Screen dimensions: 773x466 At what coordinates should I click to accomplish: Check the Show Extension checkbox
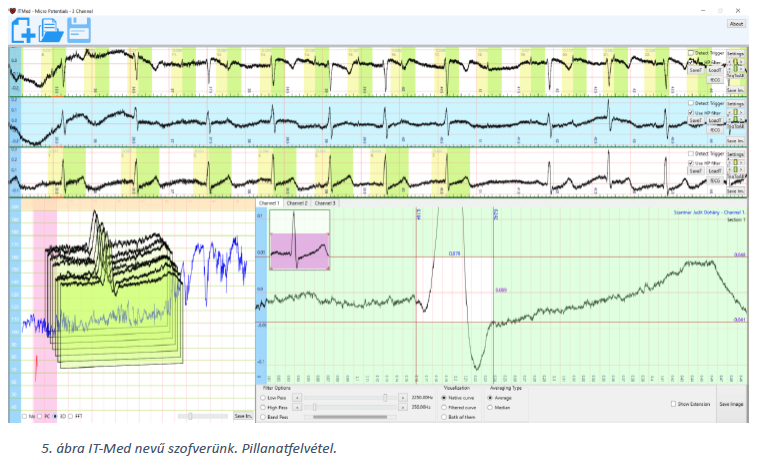coord(673,404)
